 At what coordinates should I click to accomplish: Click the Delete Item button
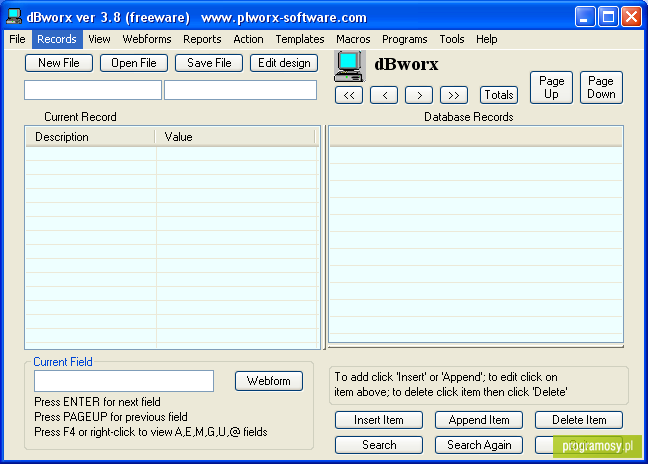coord(579,420)
